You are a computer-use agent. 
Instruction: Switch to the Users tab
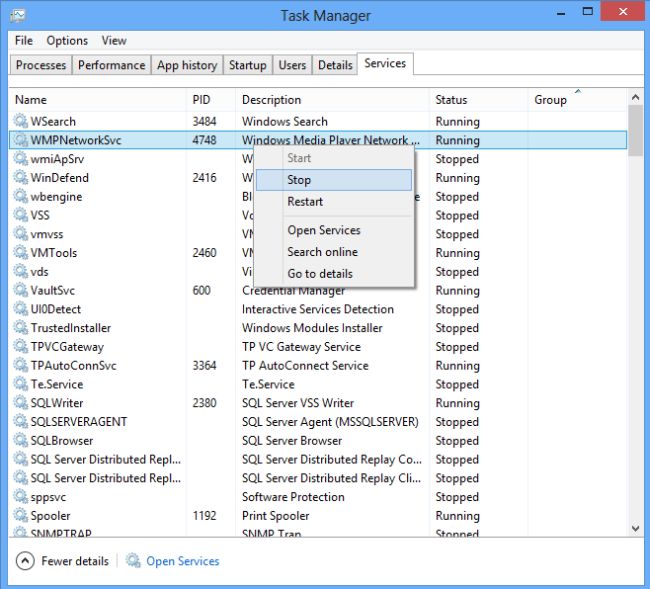pos(292,65)
